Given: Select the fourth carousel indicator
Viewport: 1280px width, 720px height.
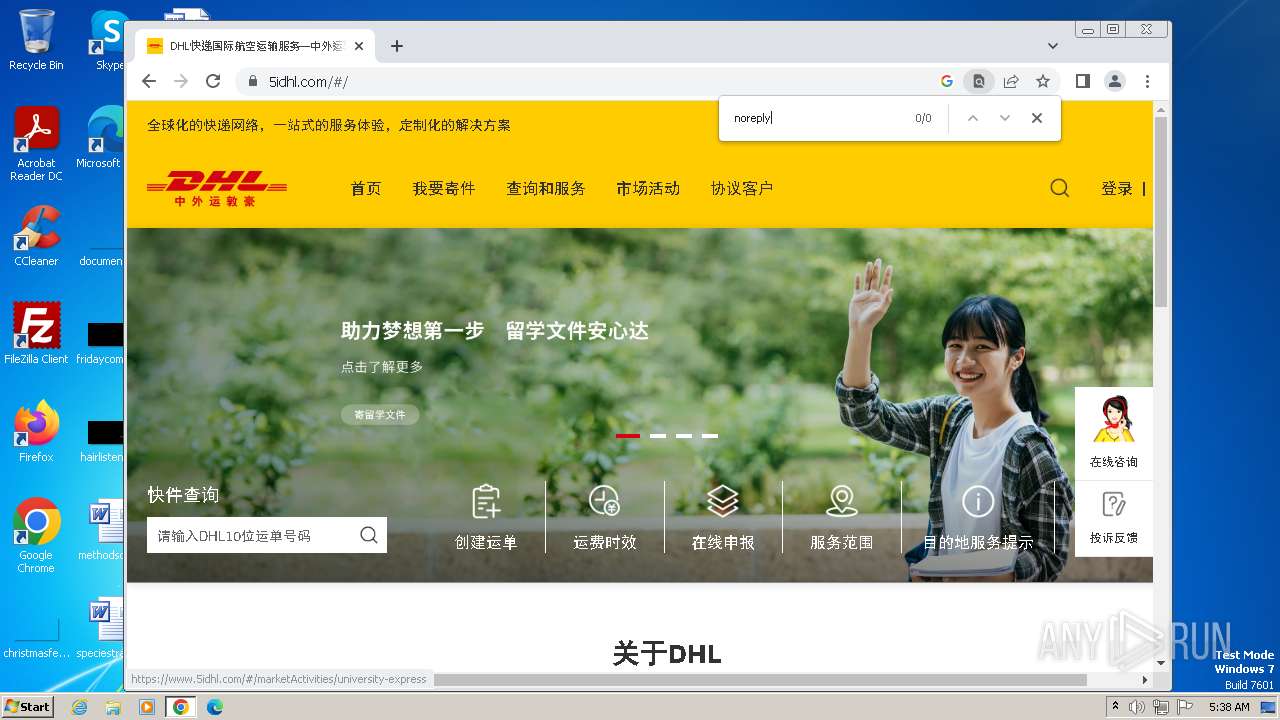Looking at the screenshot, I should 710,436.
